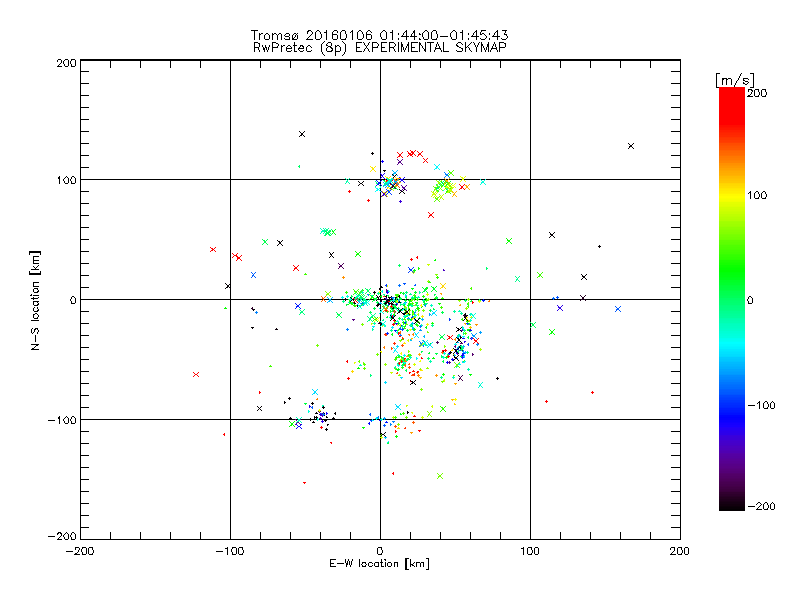Click the green X marker near plot bottom

[x=440, y=476]
